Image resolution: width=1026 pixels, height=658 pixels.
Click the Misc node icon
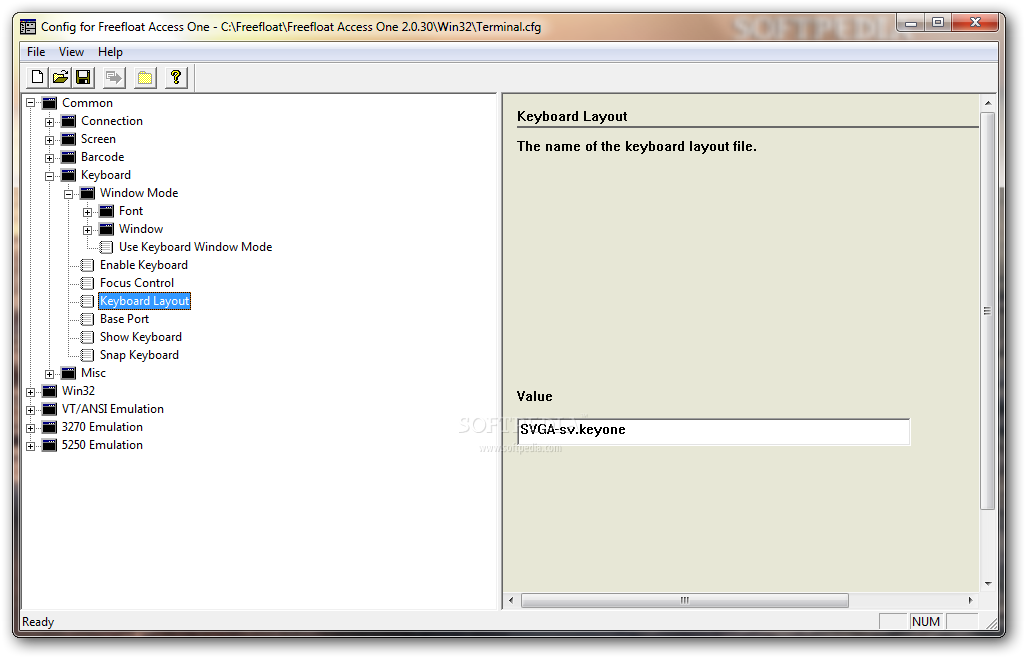[69, 373]
